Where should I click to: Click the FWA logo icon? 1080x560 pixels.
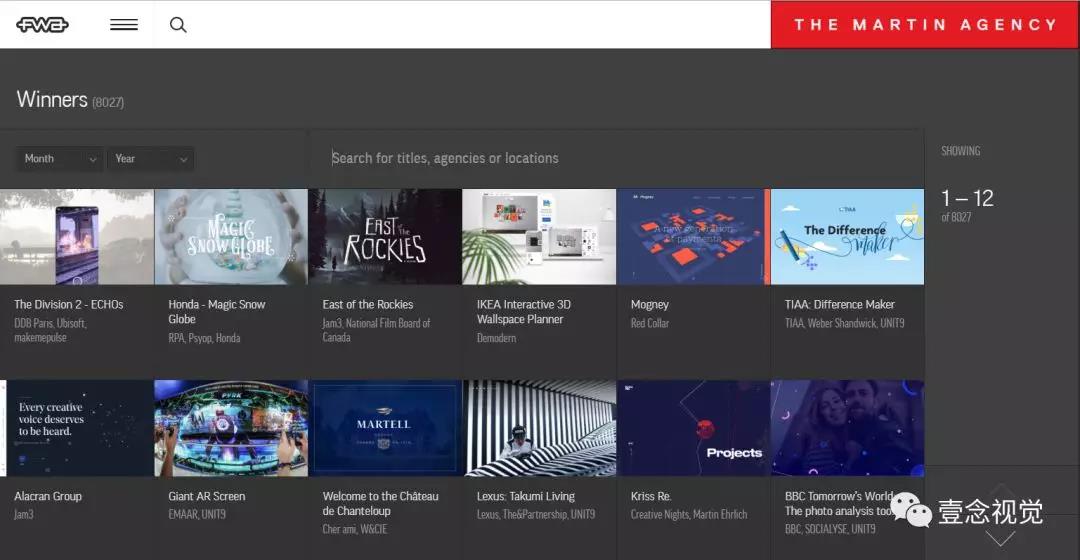(42, 25)
